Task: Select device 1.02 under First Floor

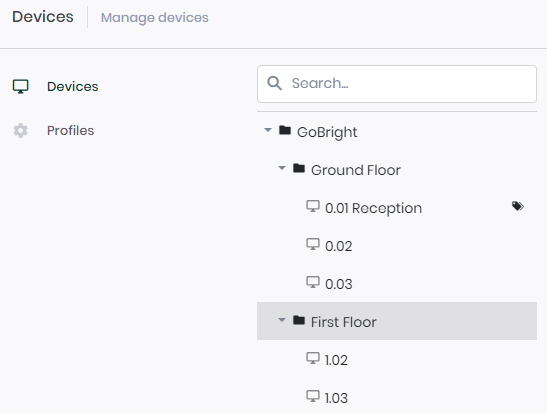Action: [397, 360]
